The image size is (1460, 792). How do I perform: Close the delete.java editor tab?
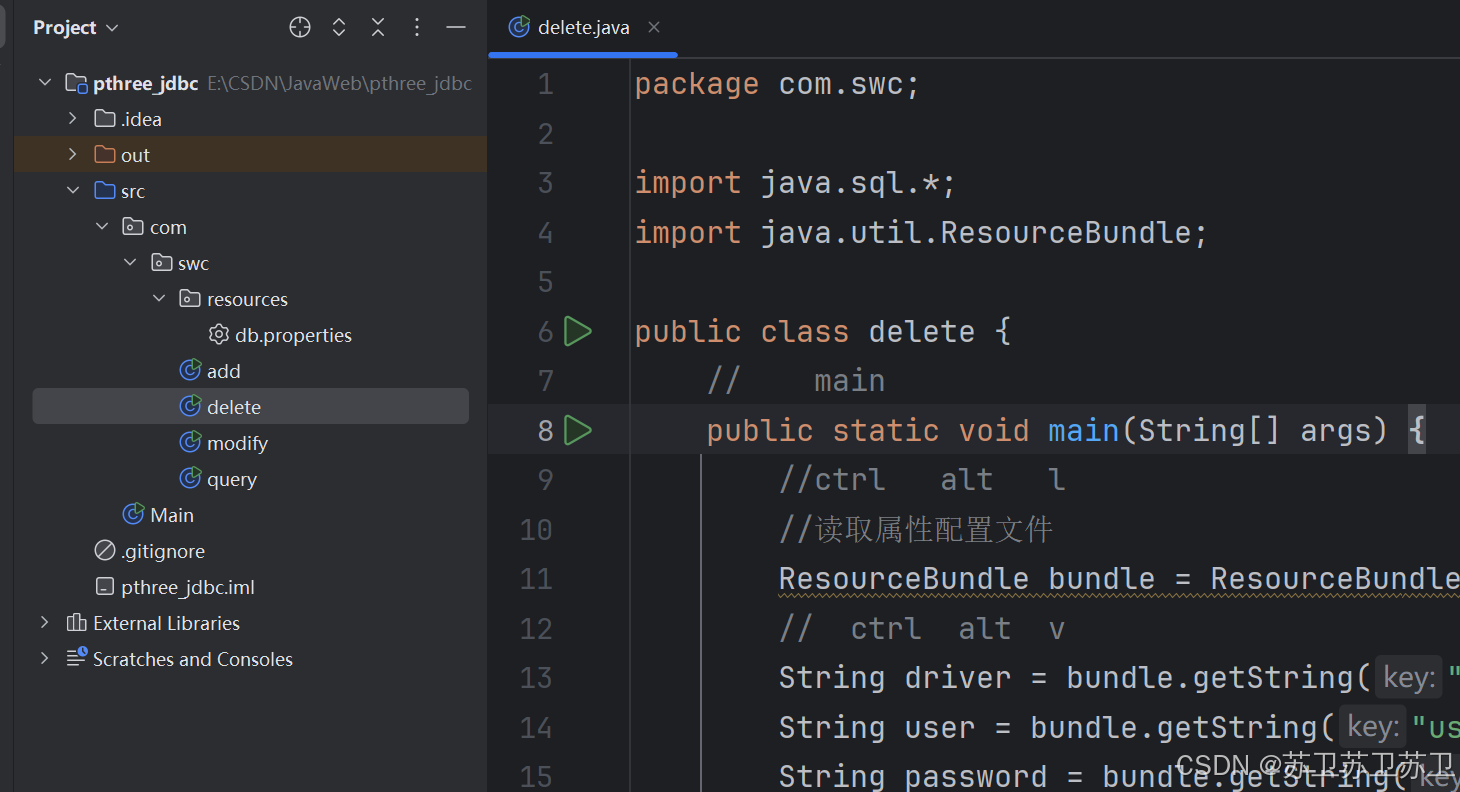pyautogui.click(x=653, y=27)
